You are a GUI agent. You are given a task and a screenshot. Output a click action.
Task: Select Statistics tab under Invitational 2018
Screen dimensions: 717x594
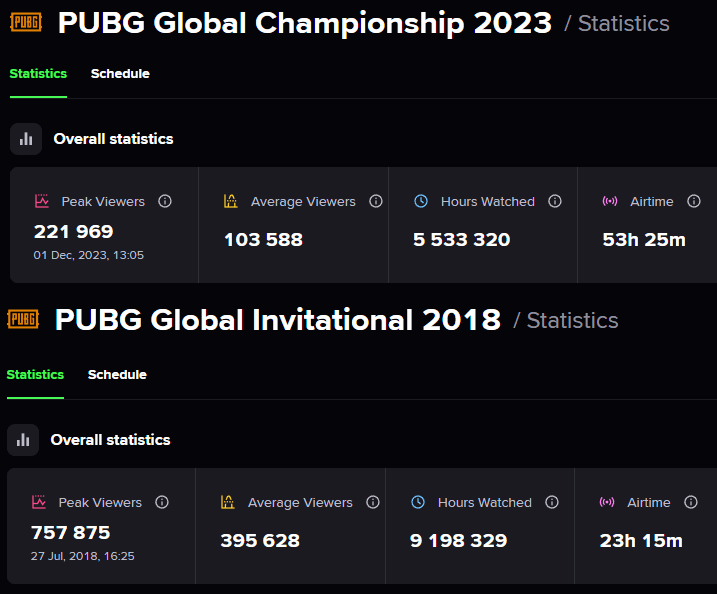click(x=35, y=375)
